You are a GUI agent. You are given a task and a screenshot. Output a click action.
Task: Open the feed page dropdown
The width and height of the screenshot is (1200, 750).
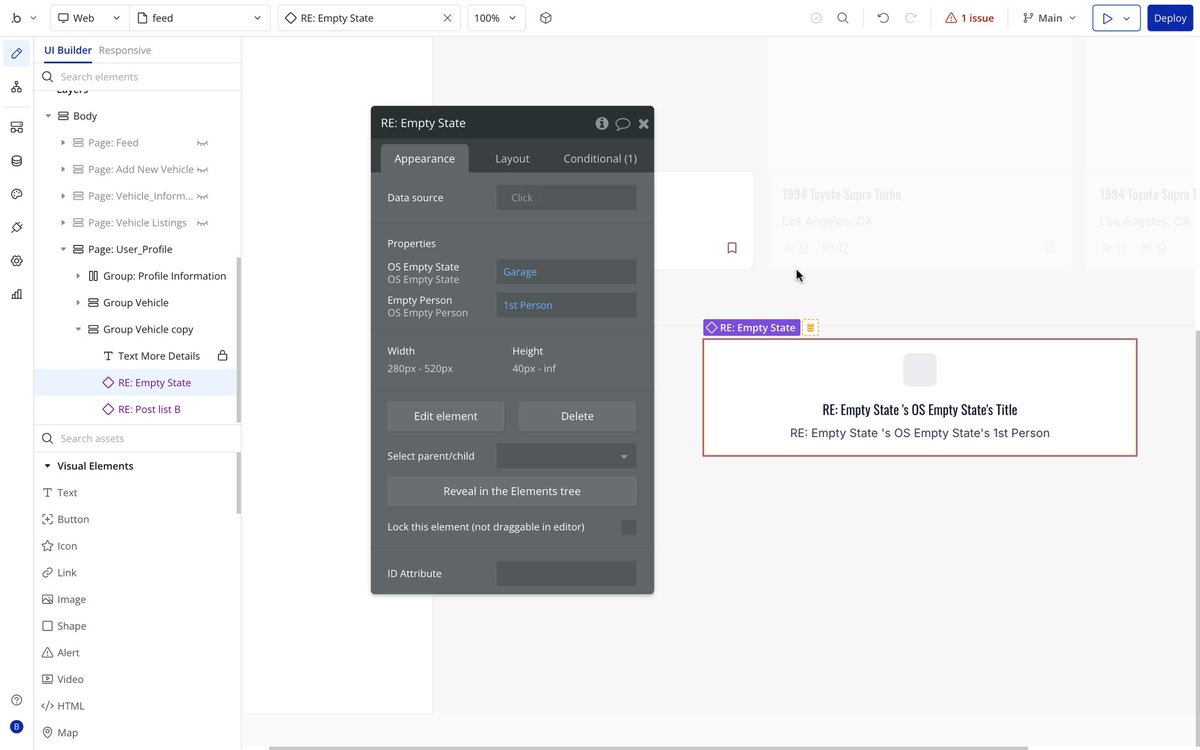[201, 18]
